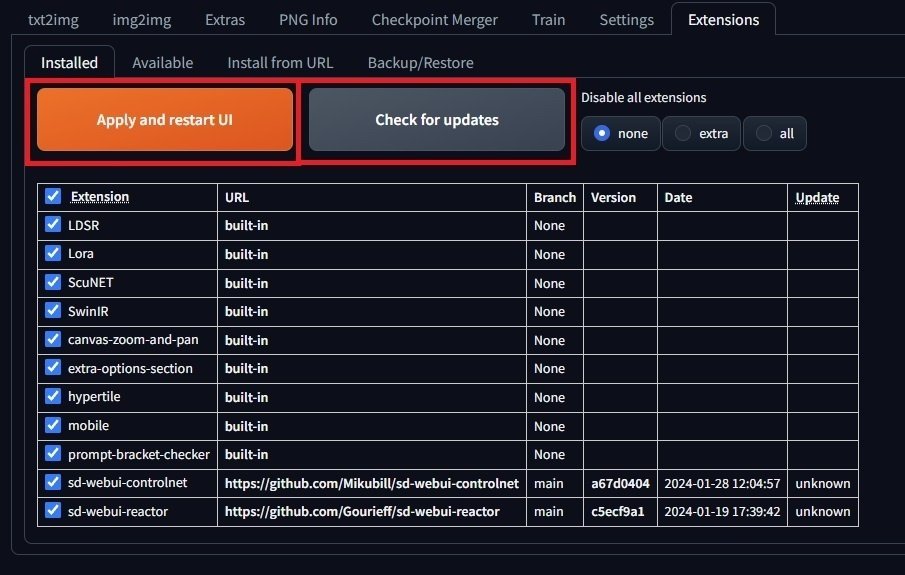
Task: Click the 'Disable all extensions' label
Action: [644, 98]
